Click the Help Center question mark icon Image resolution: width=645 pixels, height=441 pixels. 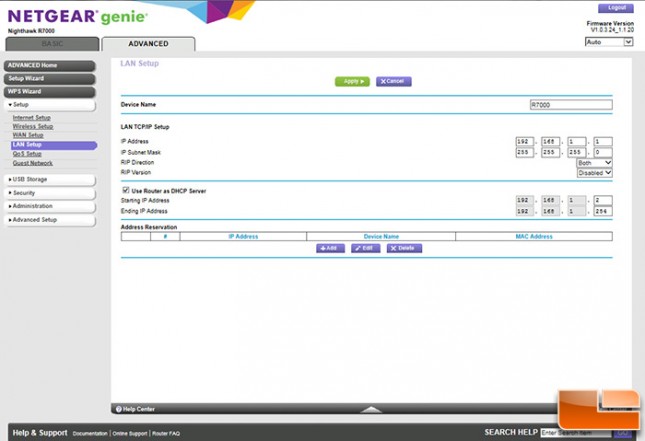pos(118,409)
